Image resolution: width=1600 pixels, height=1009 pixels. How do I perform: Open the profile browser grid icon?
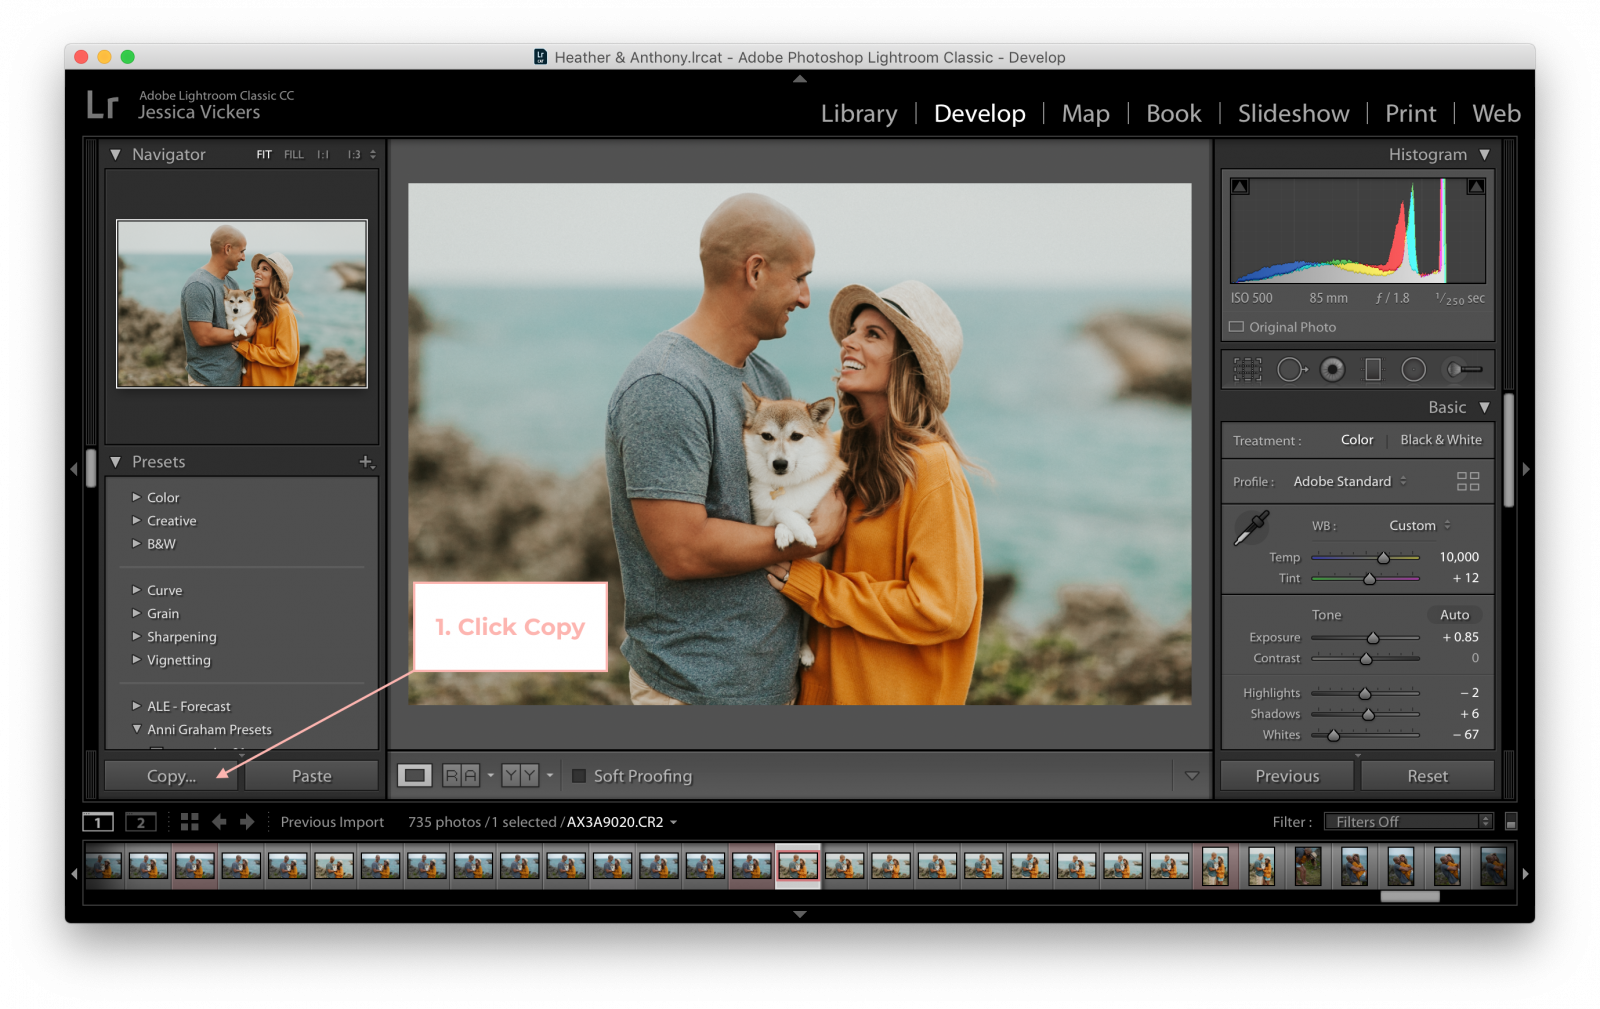pos(1468,481)
